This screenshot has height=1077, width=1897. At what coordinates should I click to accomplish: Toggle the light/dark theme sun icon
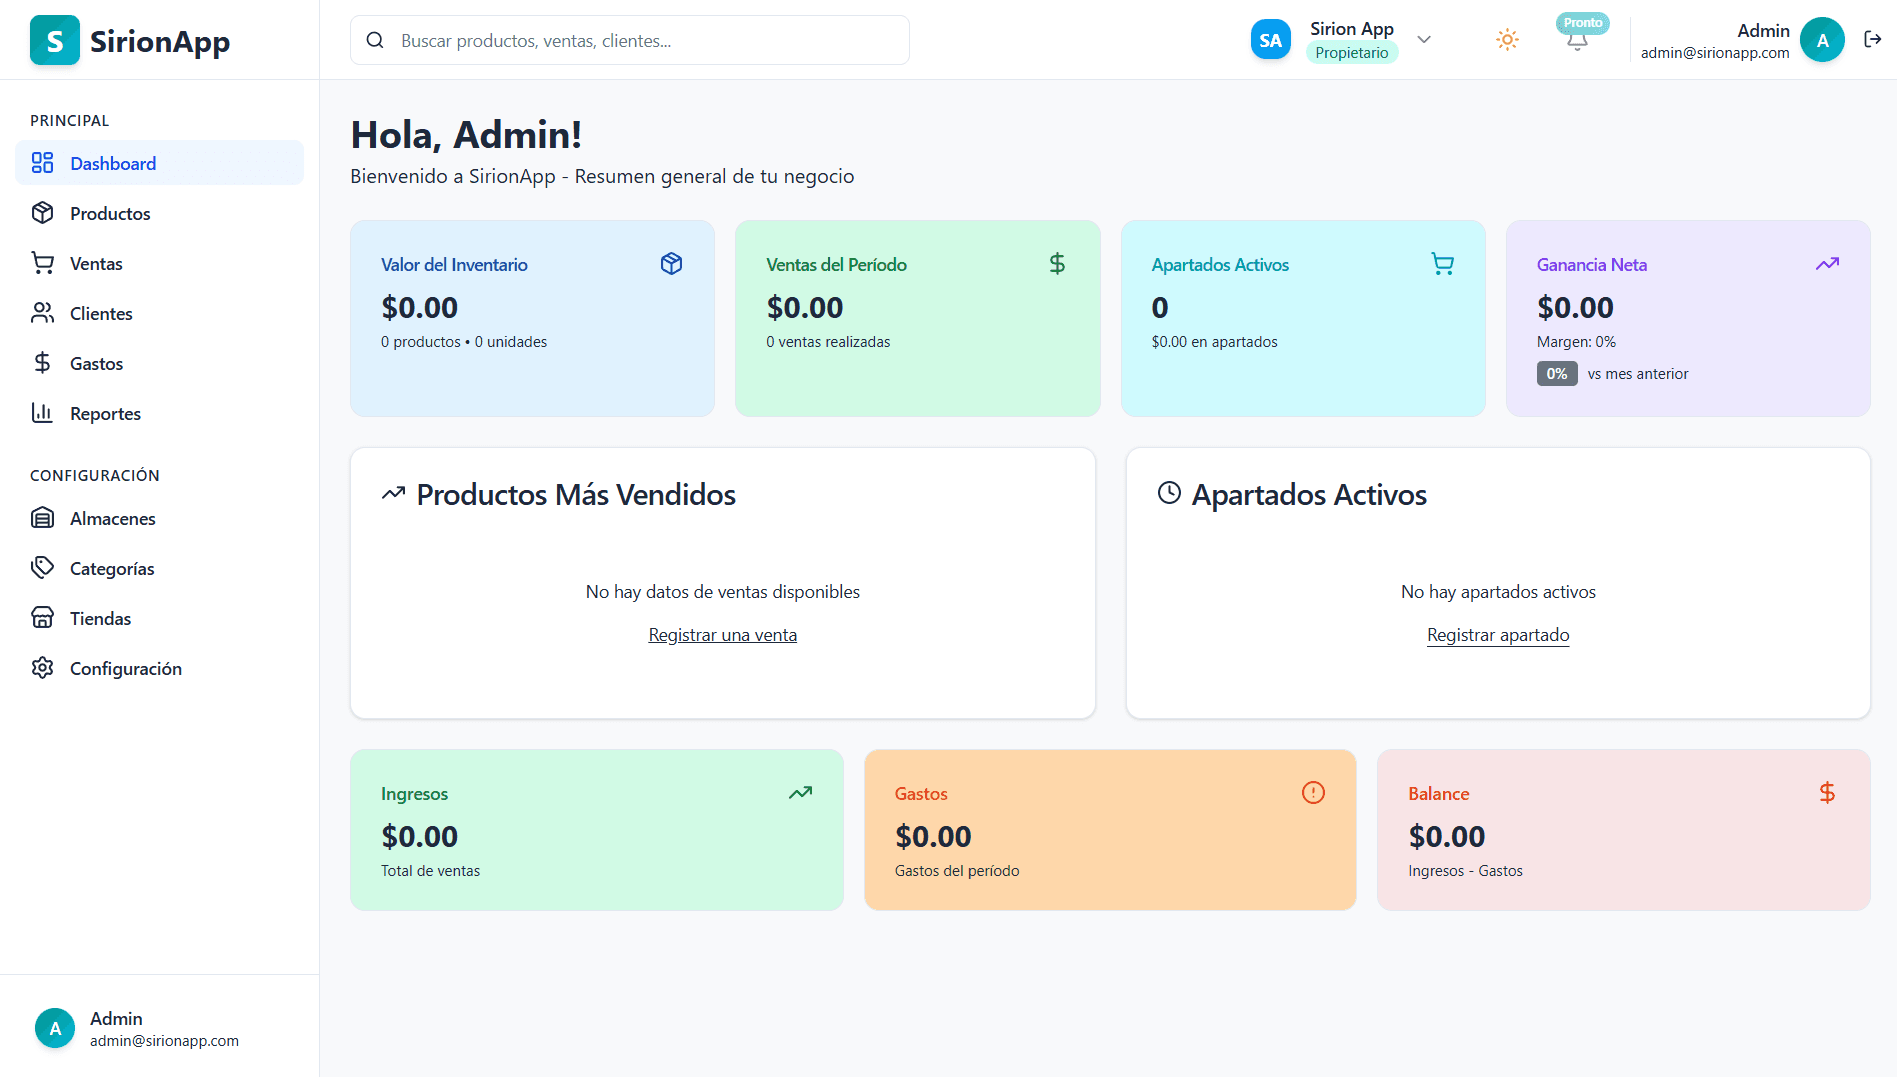coord(1507,40)
